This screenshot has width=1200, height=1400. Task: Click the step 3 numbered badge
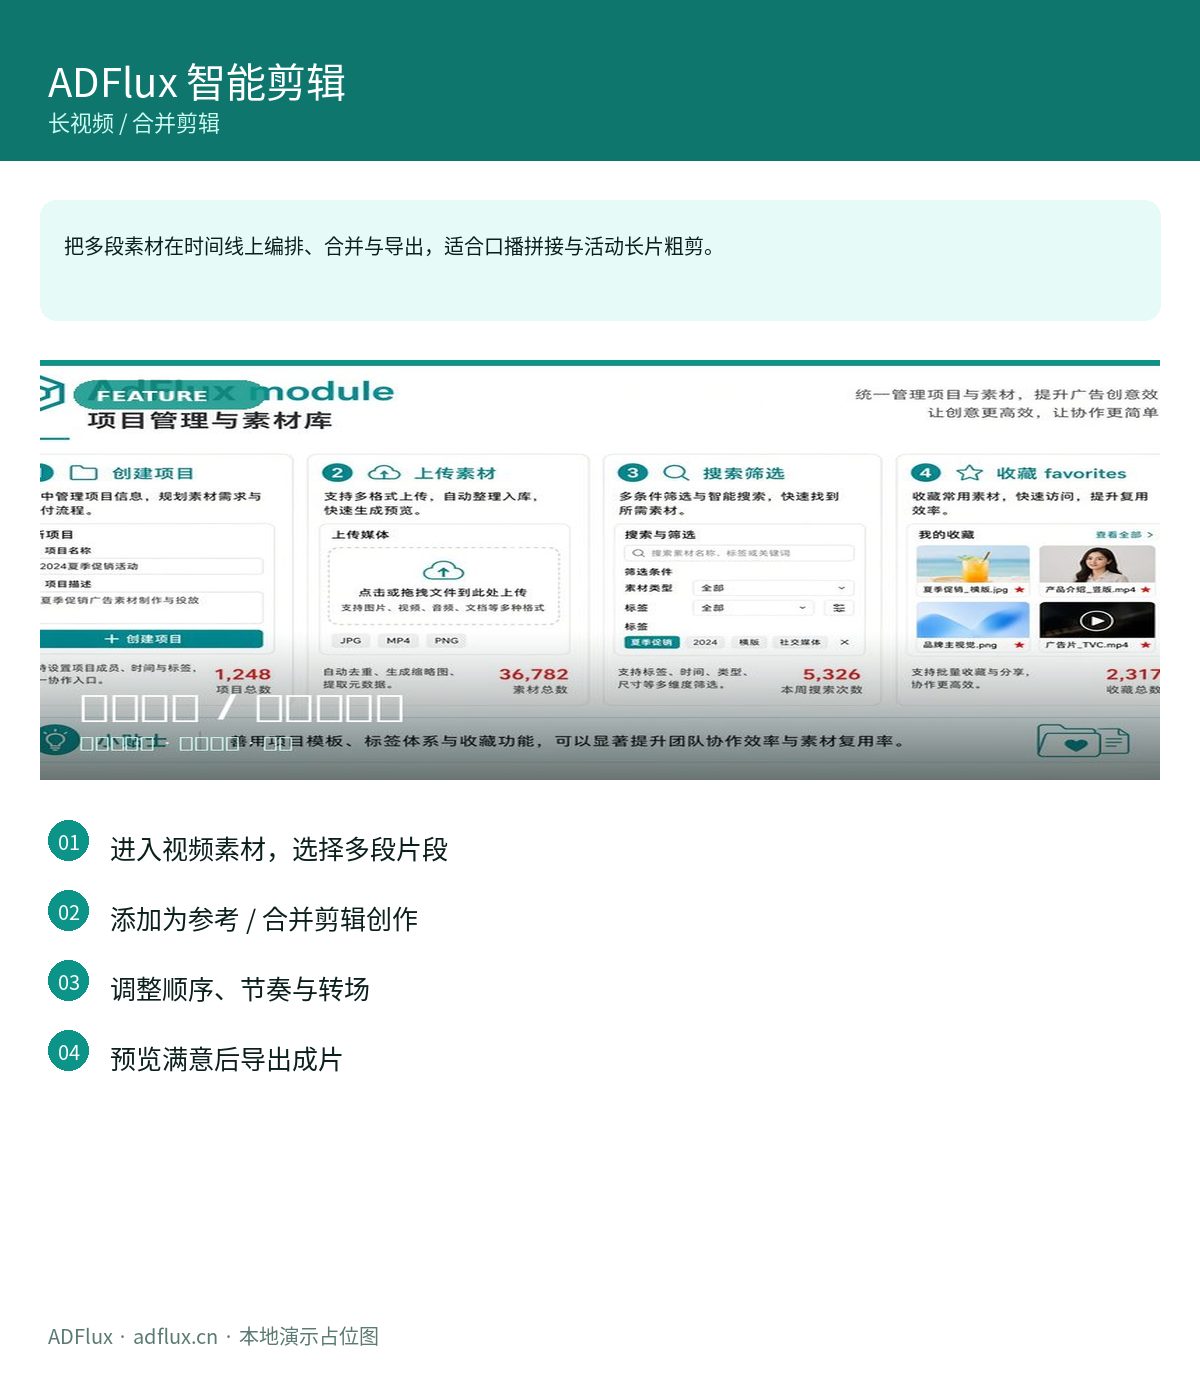pos(632,473)
